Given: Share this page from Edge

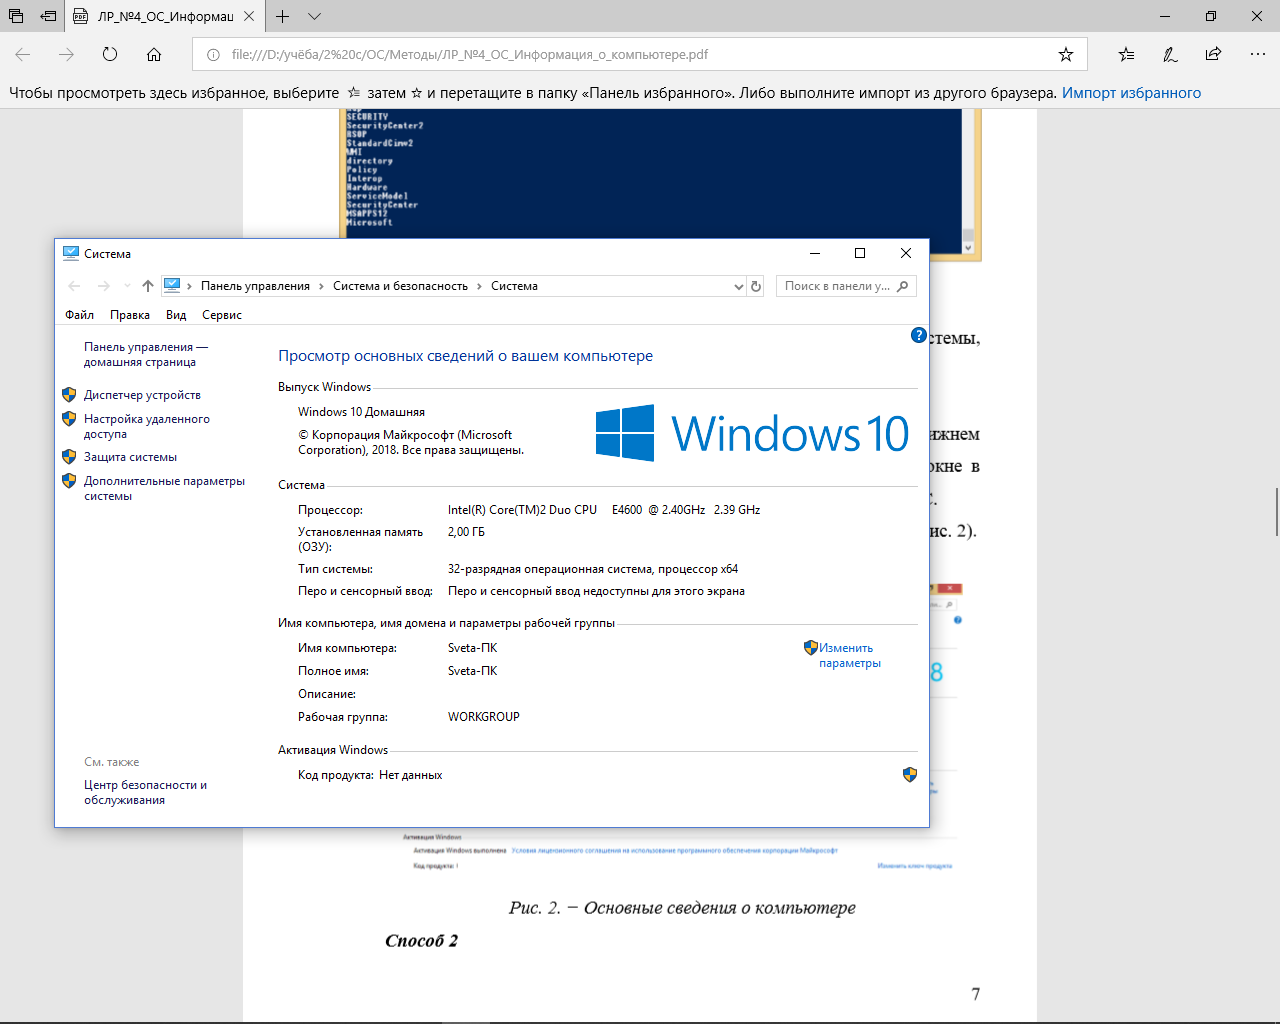Looking at the screenshot, I should [1213, 54].
